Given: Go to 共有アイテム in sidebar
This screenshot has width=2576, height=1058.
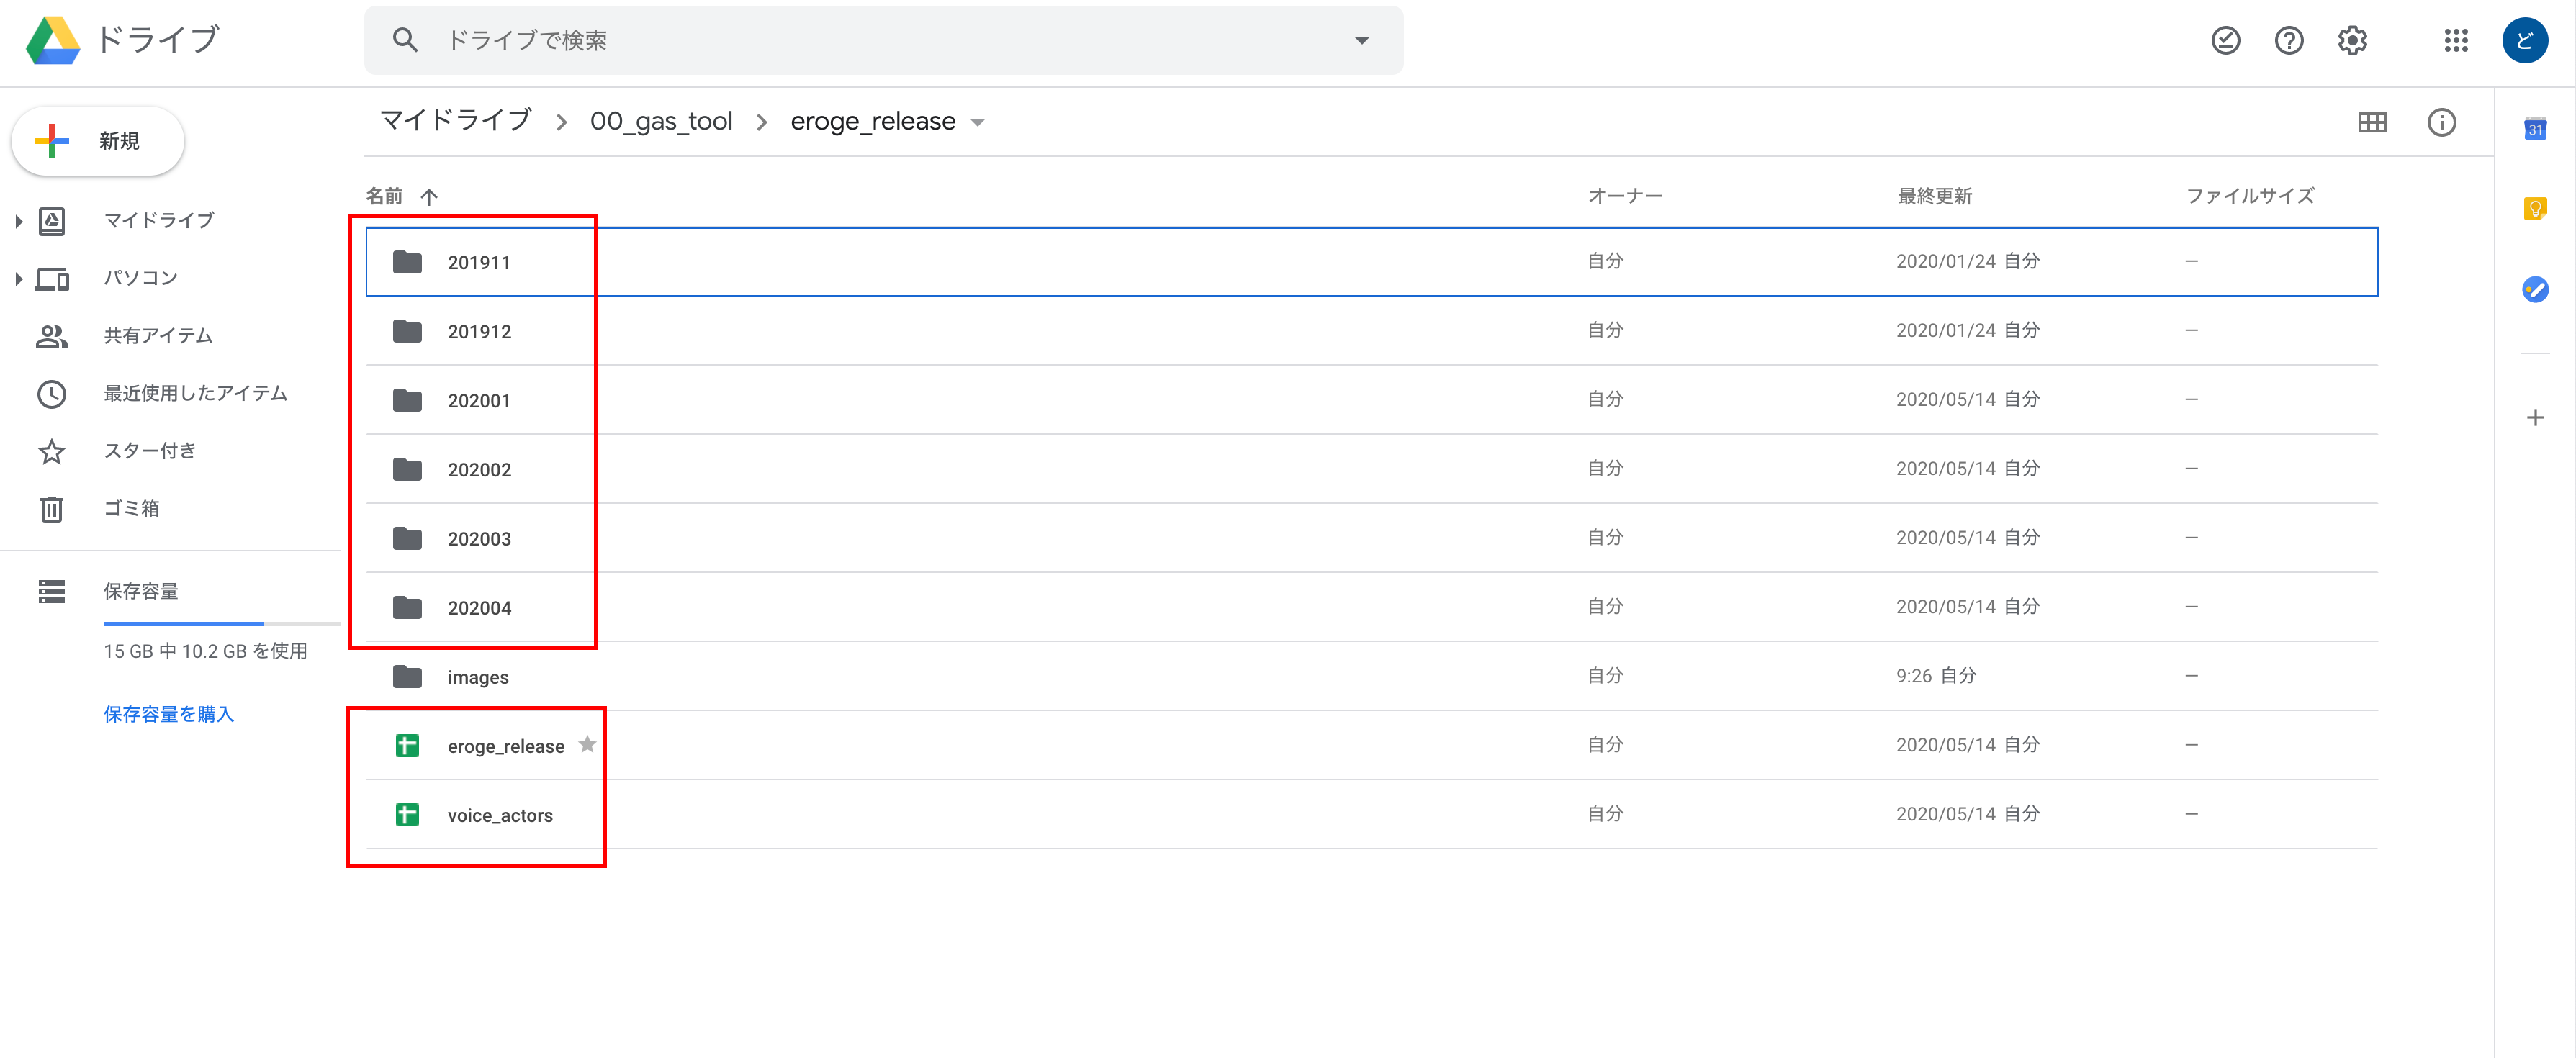Looking at the screenshot, I should (x=158, y=336).
